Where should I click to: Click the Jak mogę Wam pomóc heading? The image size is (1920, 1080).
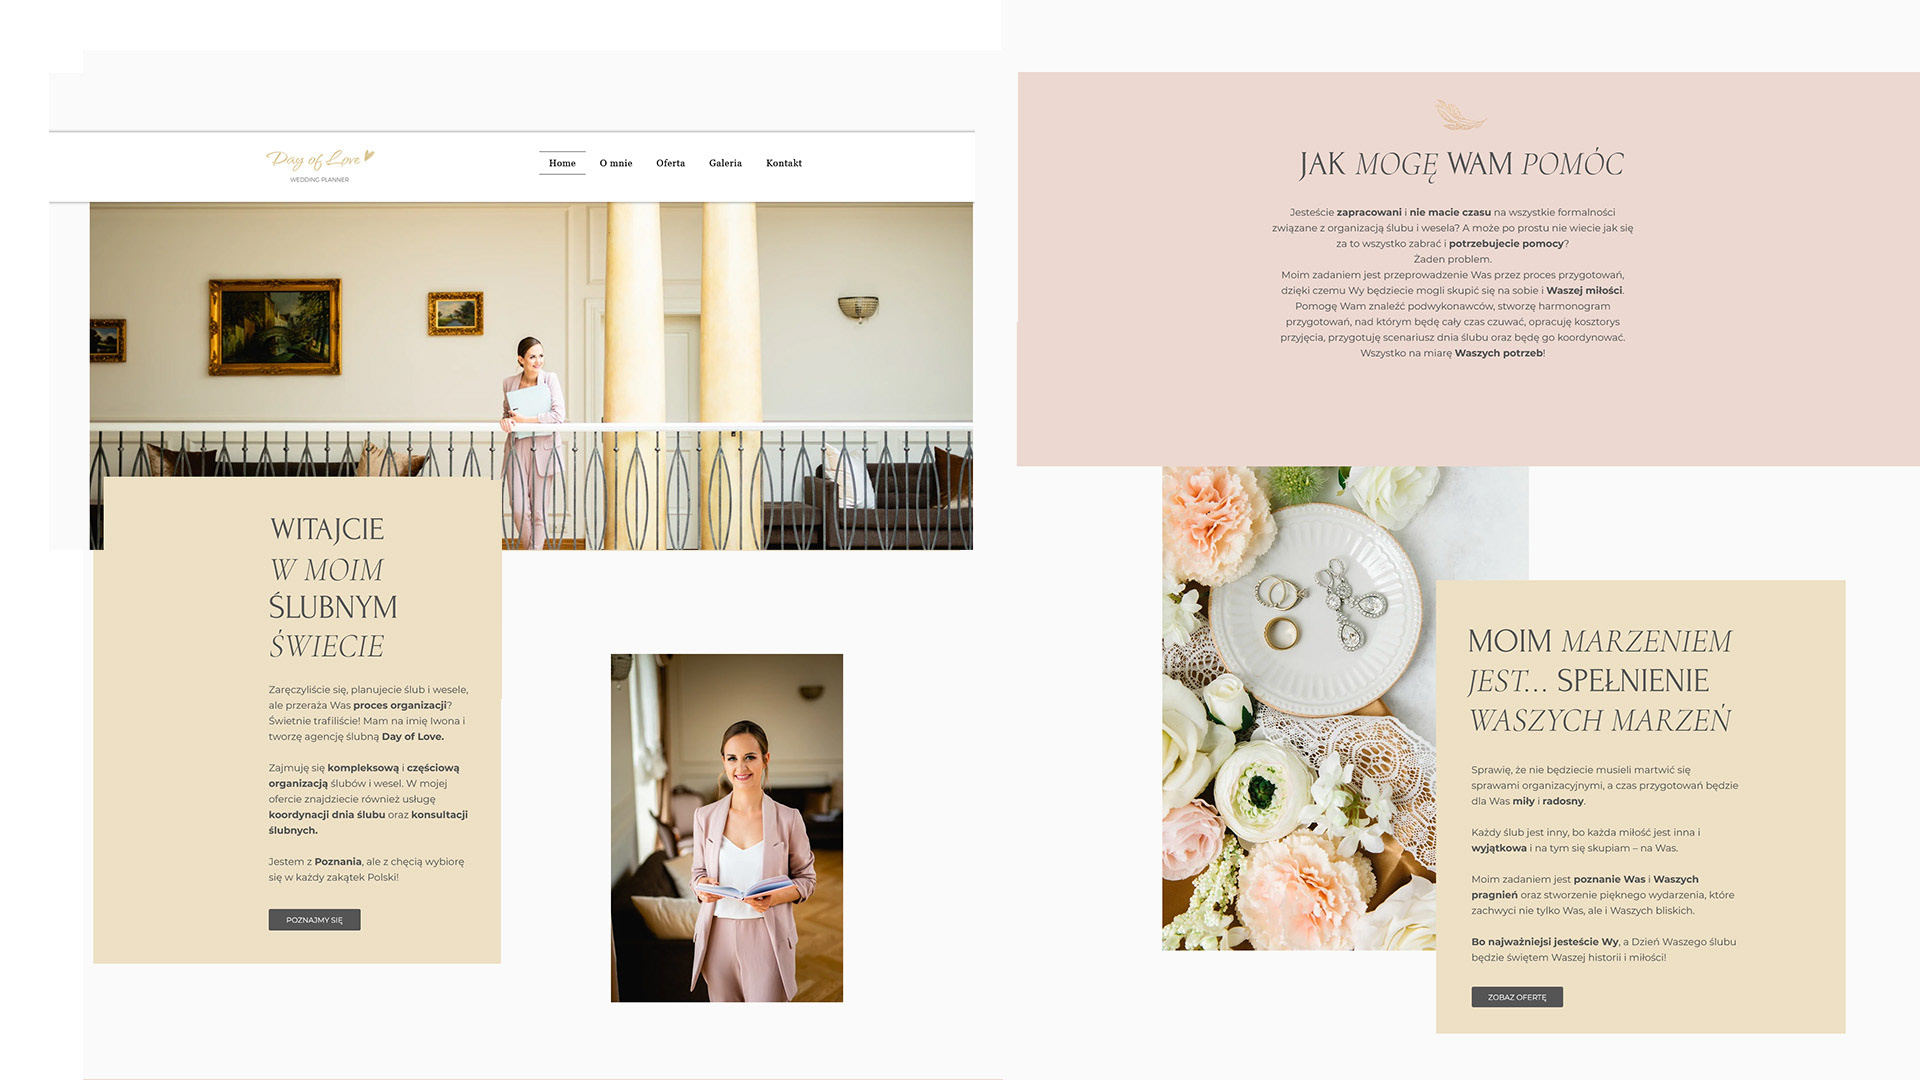pos(1461,164)
